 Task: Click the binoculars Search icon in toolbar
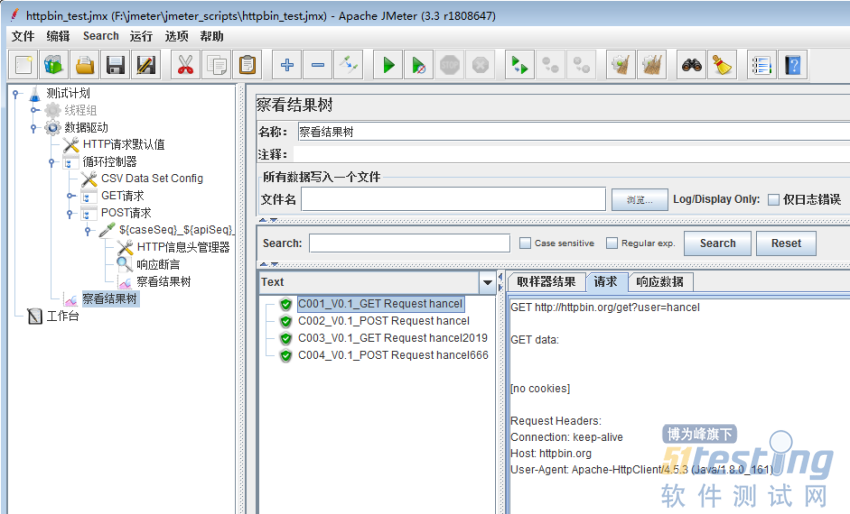(691, 66)
